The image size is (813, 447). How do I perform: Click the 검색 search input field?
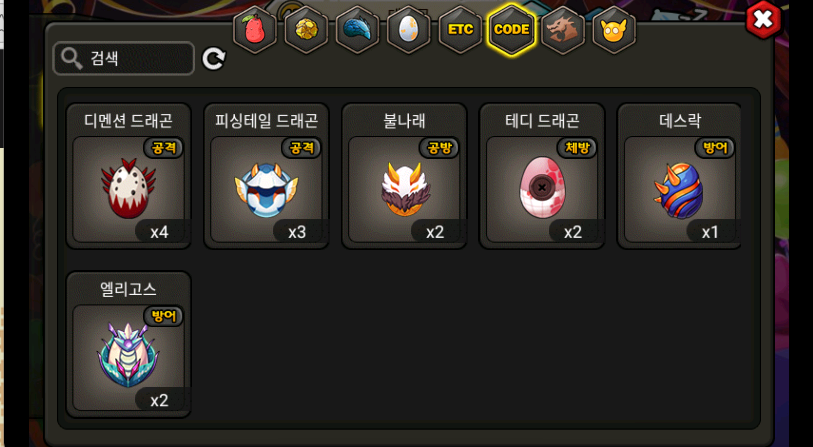coord(124,59)
